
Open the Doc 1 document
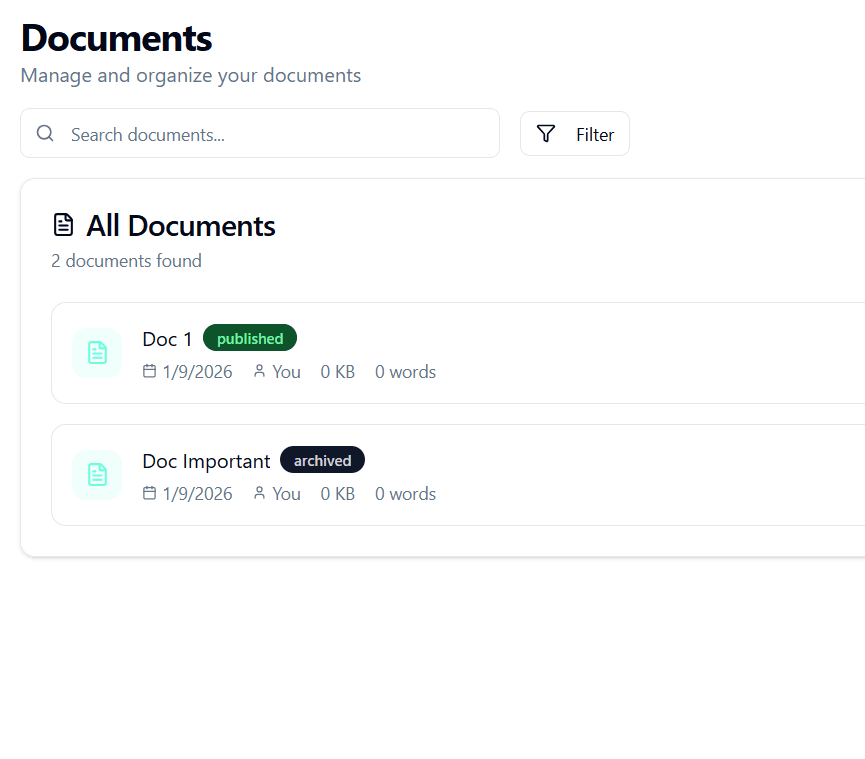click(x=166, y=339)
